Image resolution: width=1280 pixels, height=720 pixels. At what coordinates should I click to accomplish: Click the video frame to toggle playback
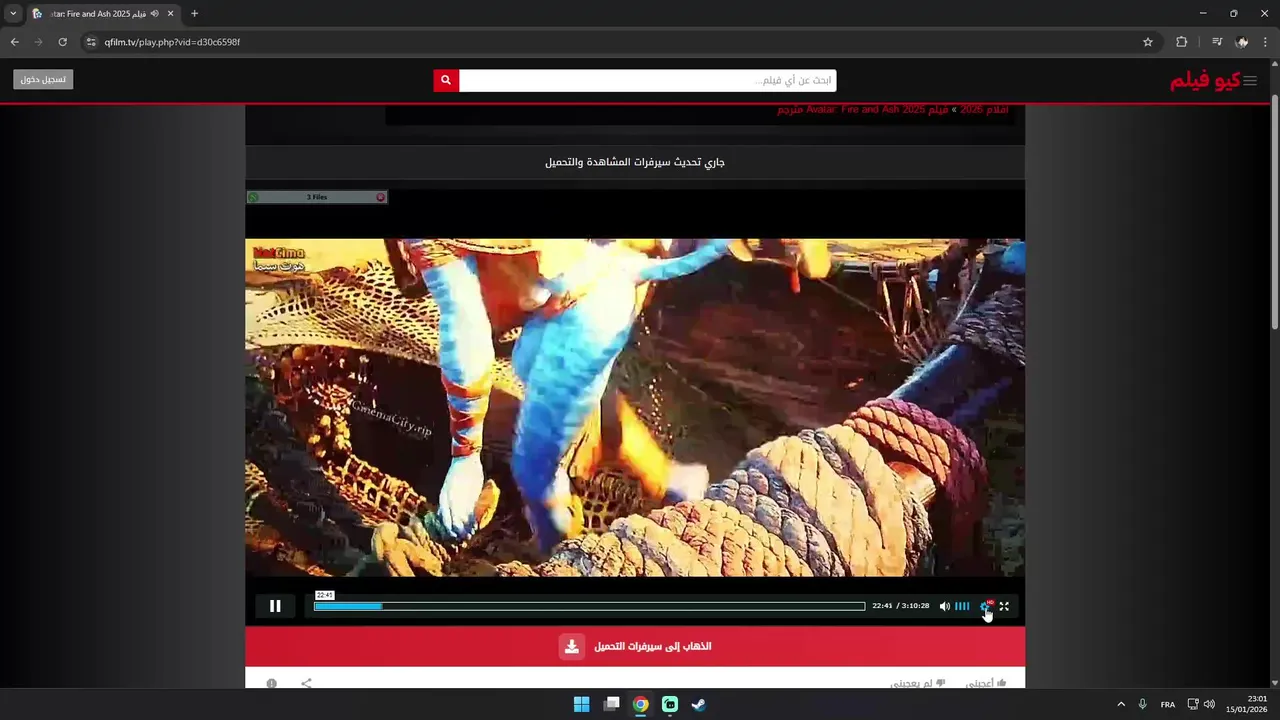coord(635,407)
